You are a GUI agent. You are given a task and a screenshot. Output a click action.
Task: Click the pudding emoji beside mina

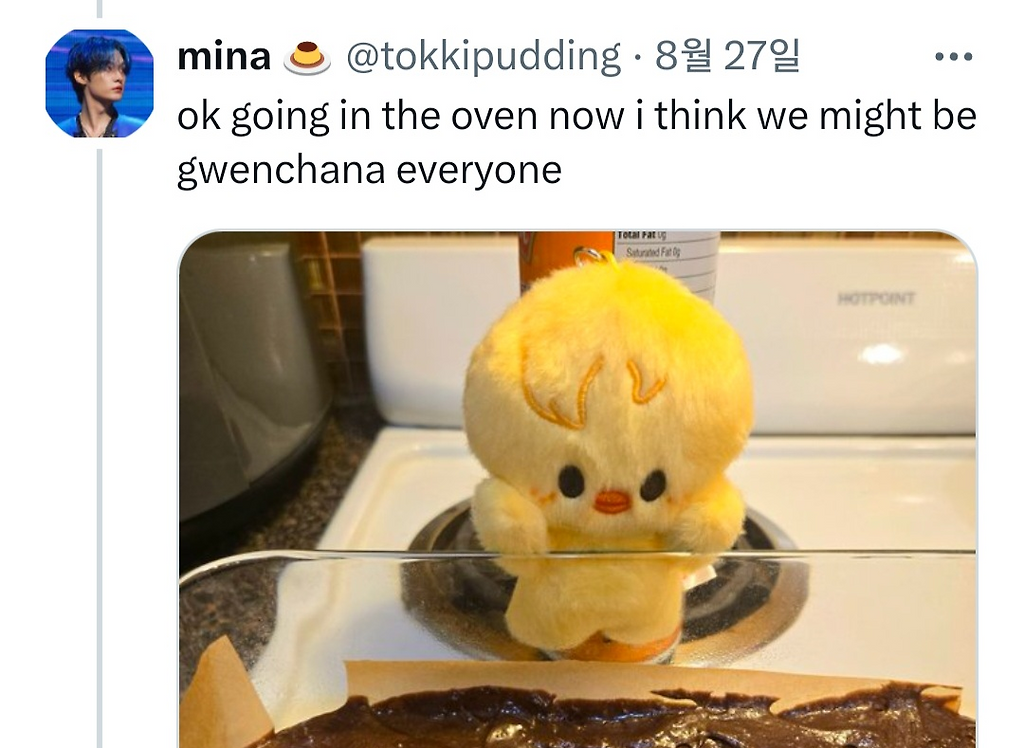point(307,58)
